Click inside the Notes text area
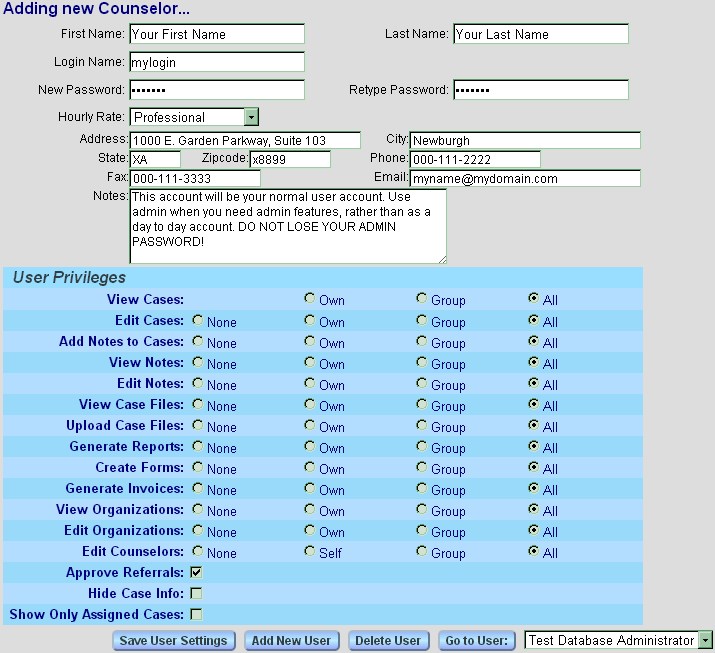This screenshot has width=715, height=653. (x=287, y=226)
